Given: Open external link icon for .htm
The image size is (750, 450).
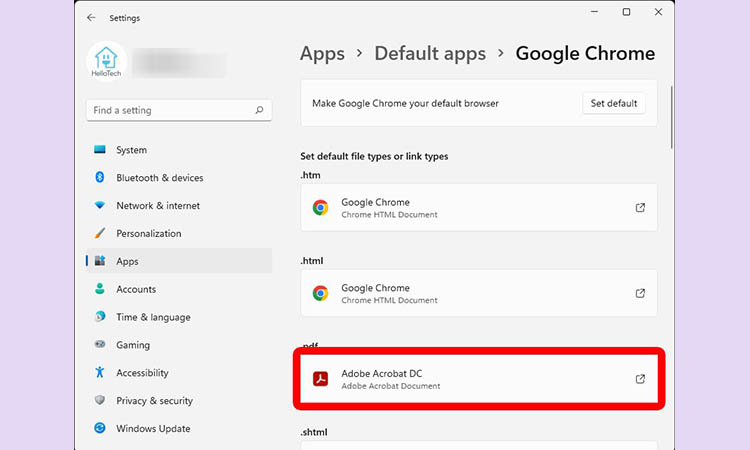Looking at the screenshot, I should (x=640, y=208).
